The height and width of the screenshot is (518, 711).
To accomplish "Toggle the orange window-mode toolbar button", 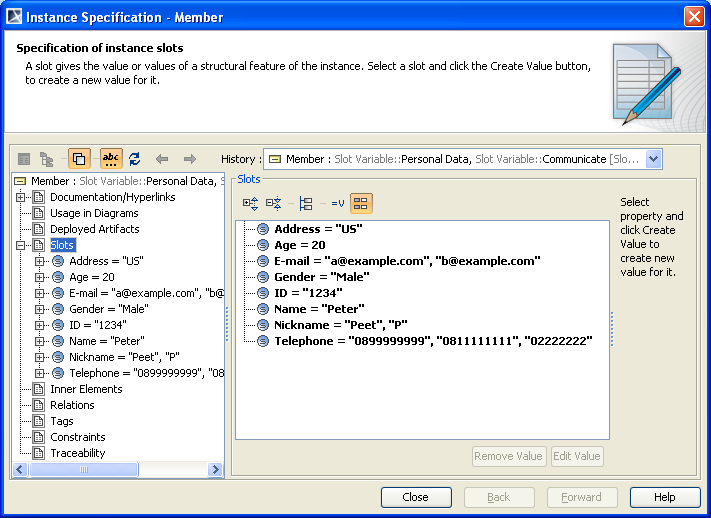I will pyautogui.click(x=79, y=159).
